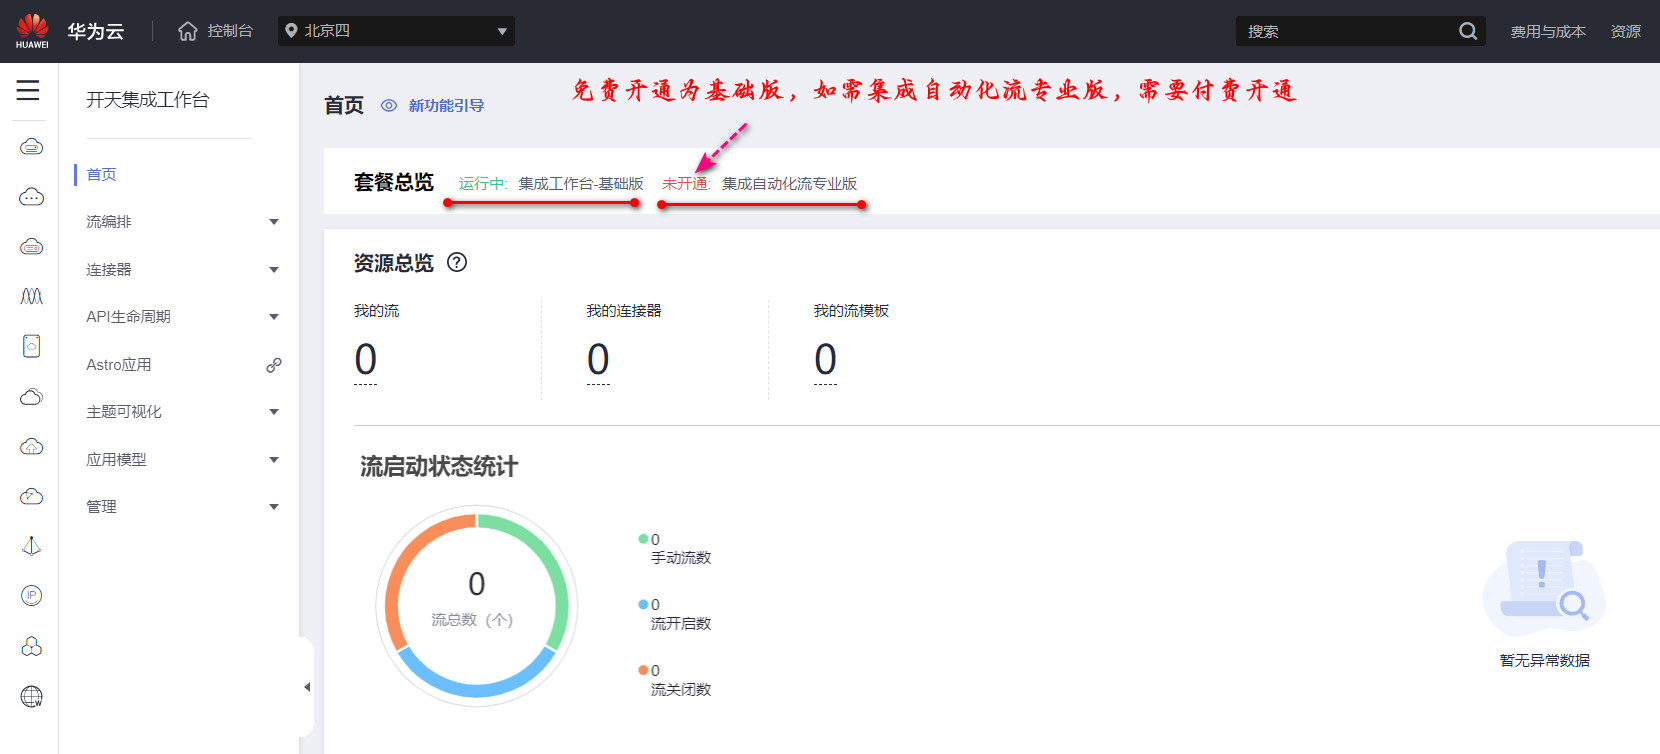1660x754 pixels.
Task: Click the 未开通: 集成自动化流专业版 status text
Action: [759, 184]
